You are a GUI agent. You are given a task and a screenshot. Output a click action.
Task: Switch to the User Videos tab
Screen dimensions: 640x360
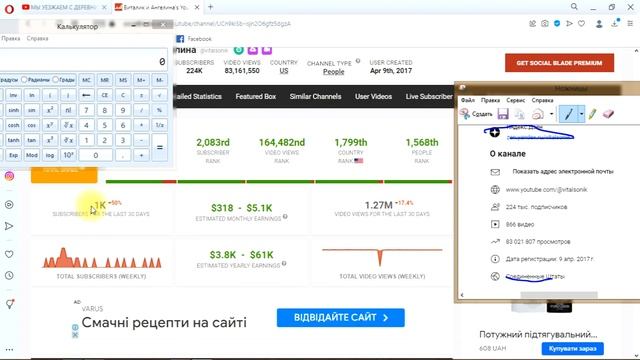373,96
